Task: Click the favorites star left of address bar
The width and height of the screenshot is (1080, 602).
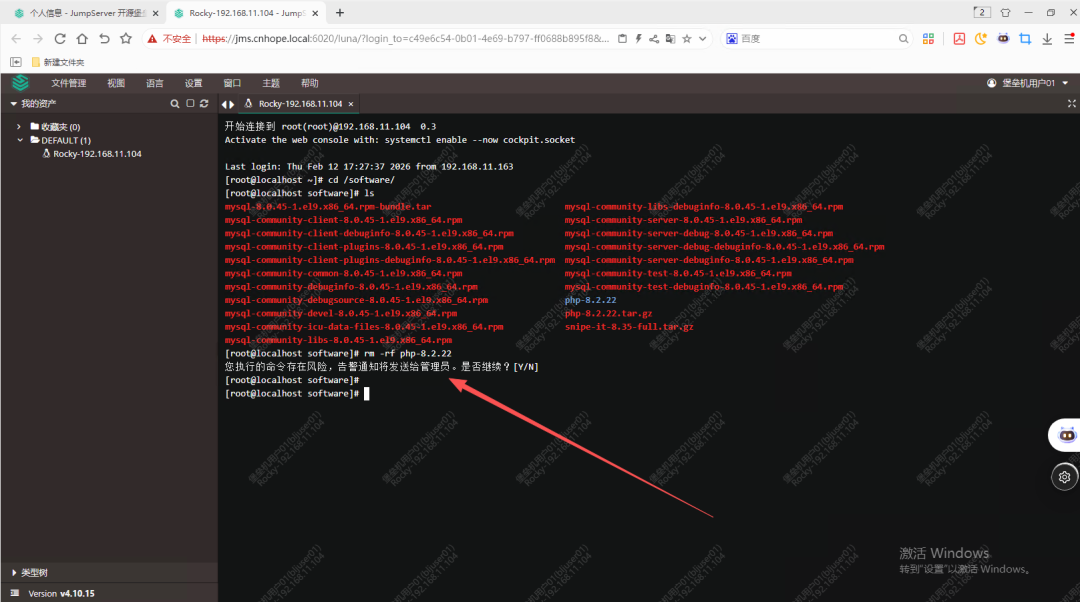Action: tap(125, 39)
